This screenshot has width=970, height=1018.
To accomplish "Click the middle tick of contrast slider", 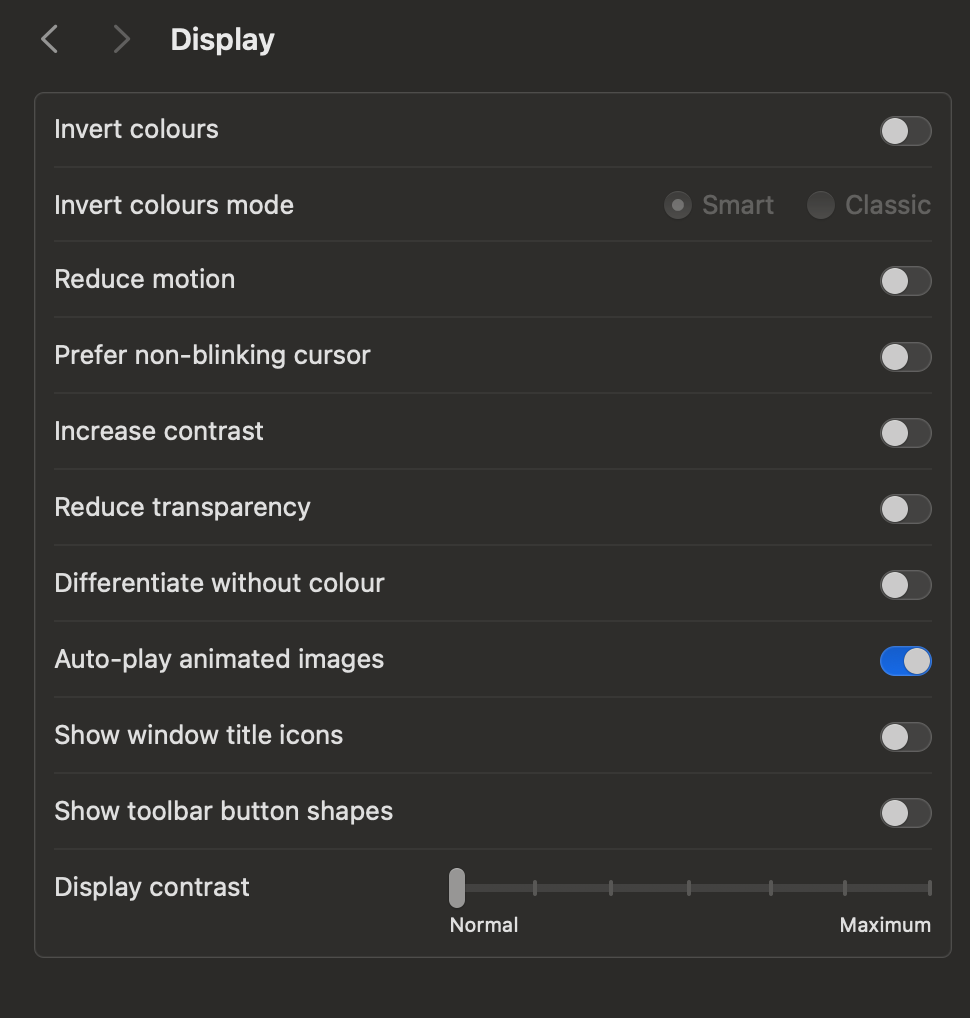I will (x=689, y=887).
